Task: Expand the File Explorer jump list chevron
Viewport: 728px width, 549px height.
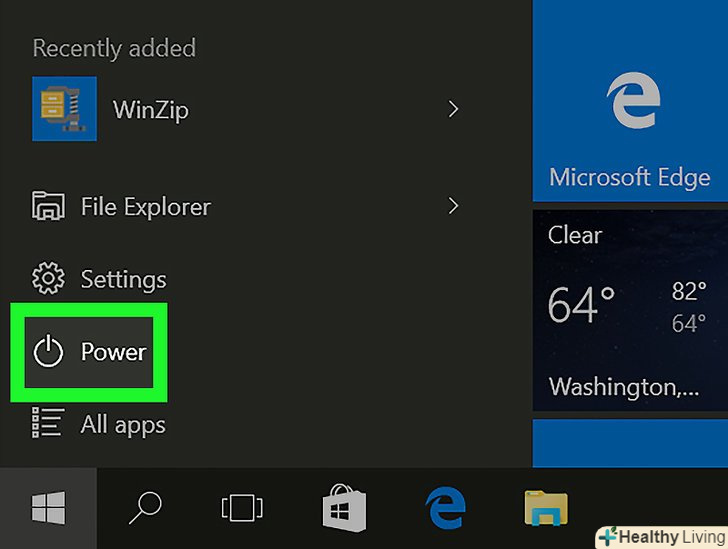Action: pos(453,206)
